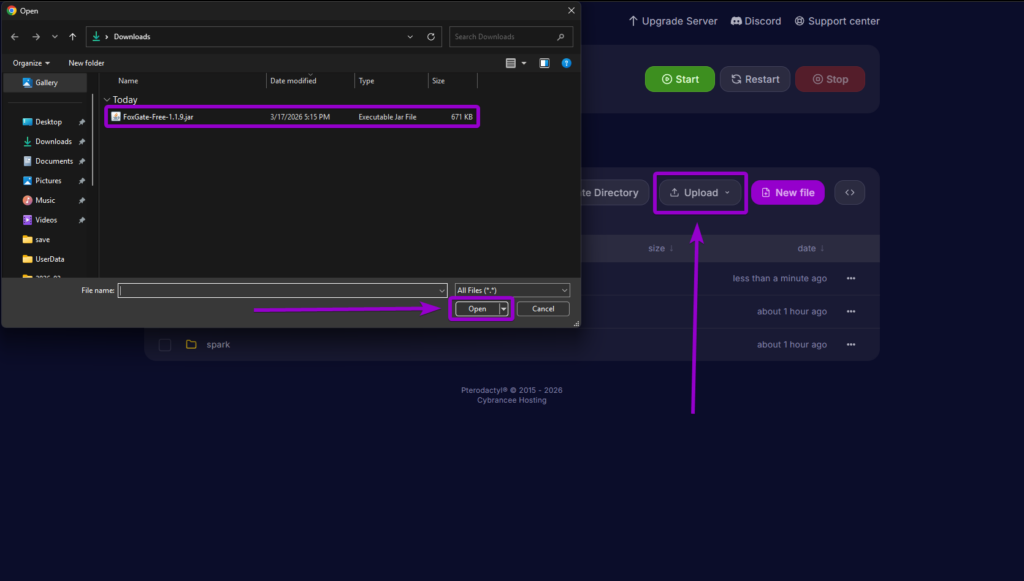Open the Organize menu
This screenshot has height=581, width=1024.
(x=31, y=62)
